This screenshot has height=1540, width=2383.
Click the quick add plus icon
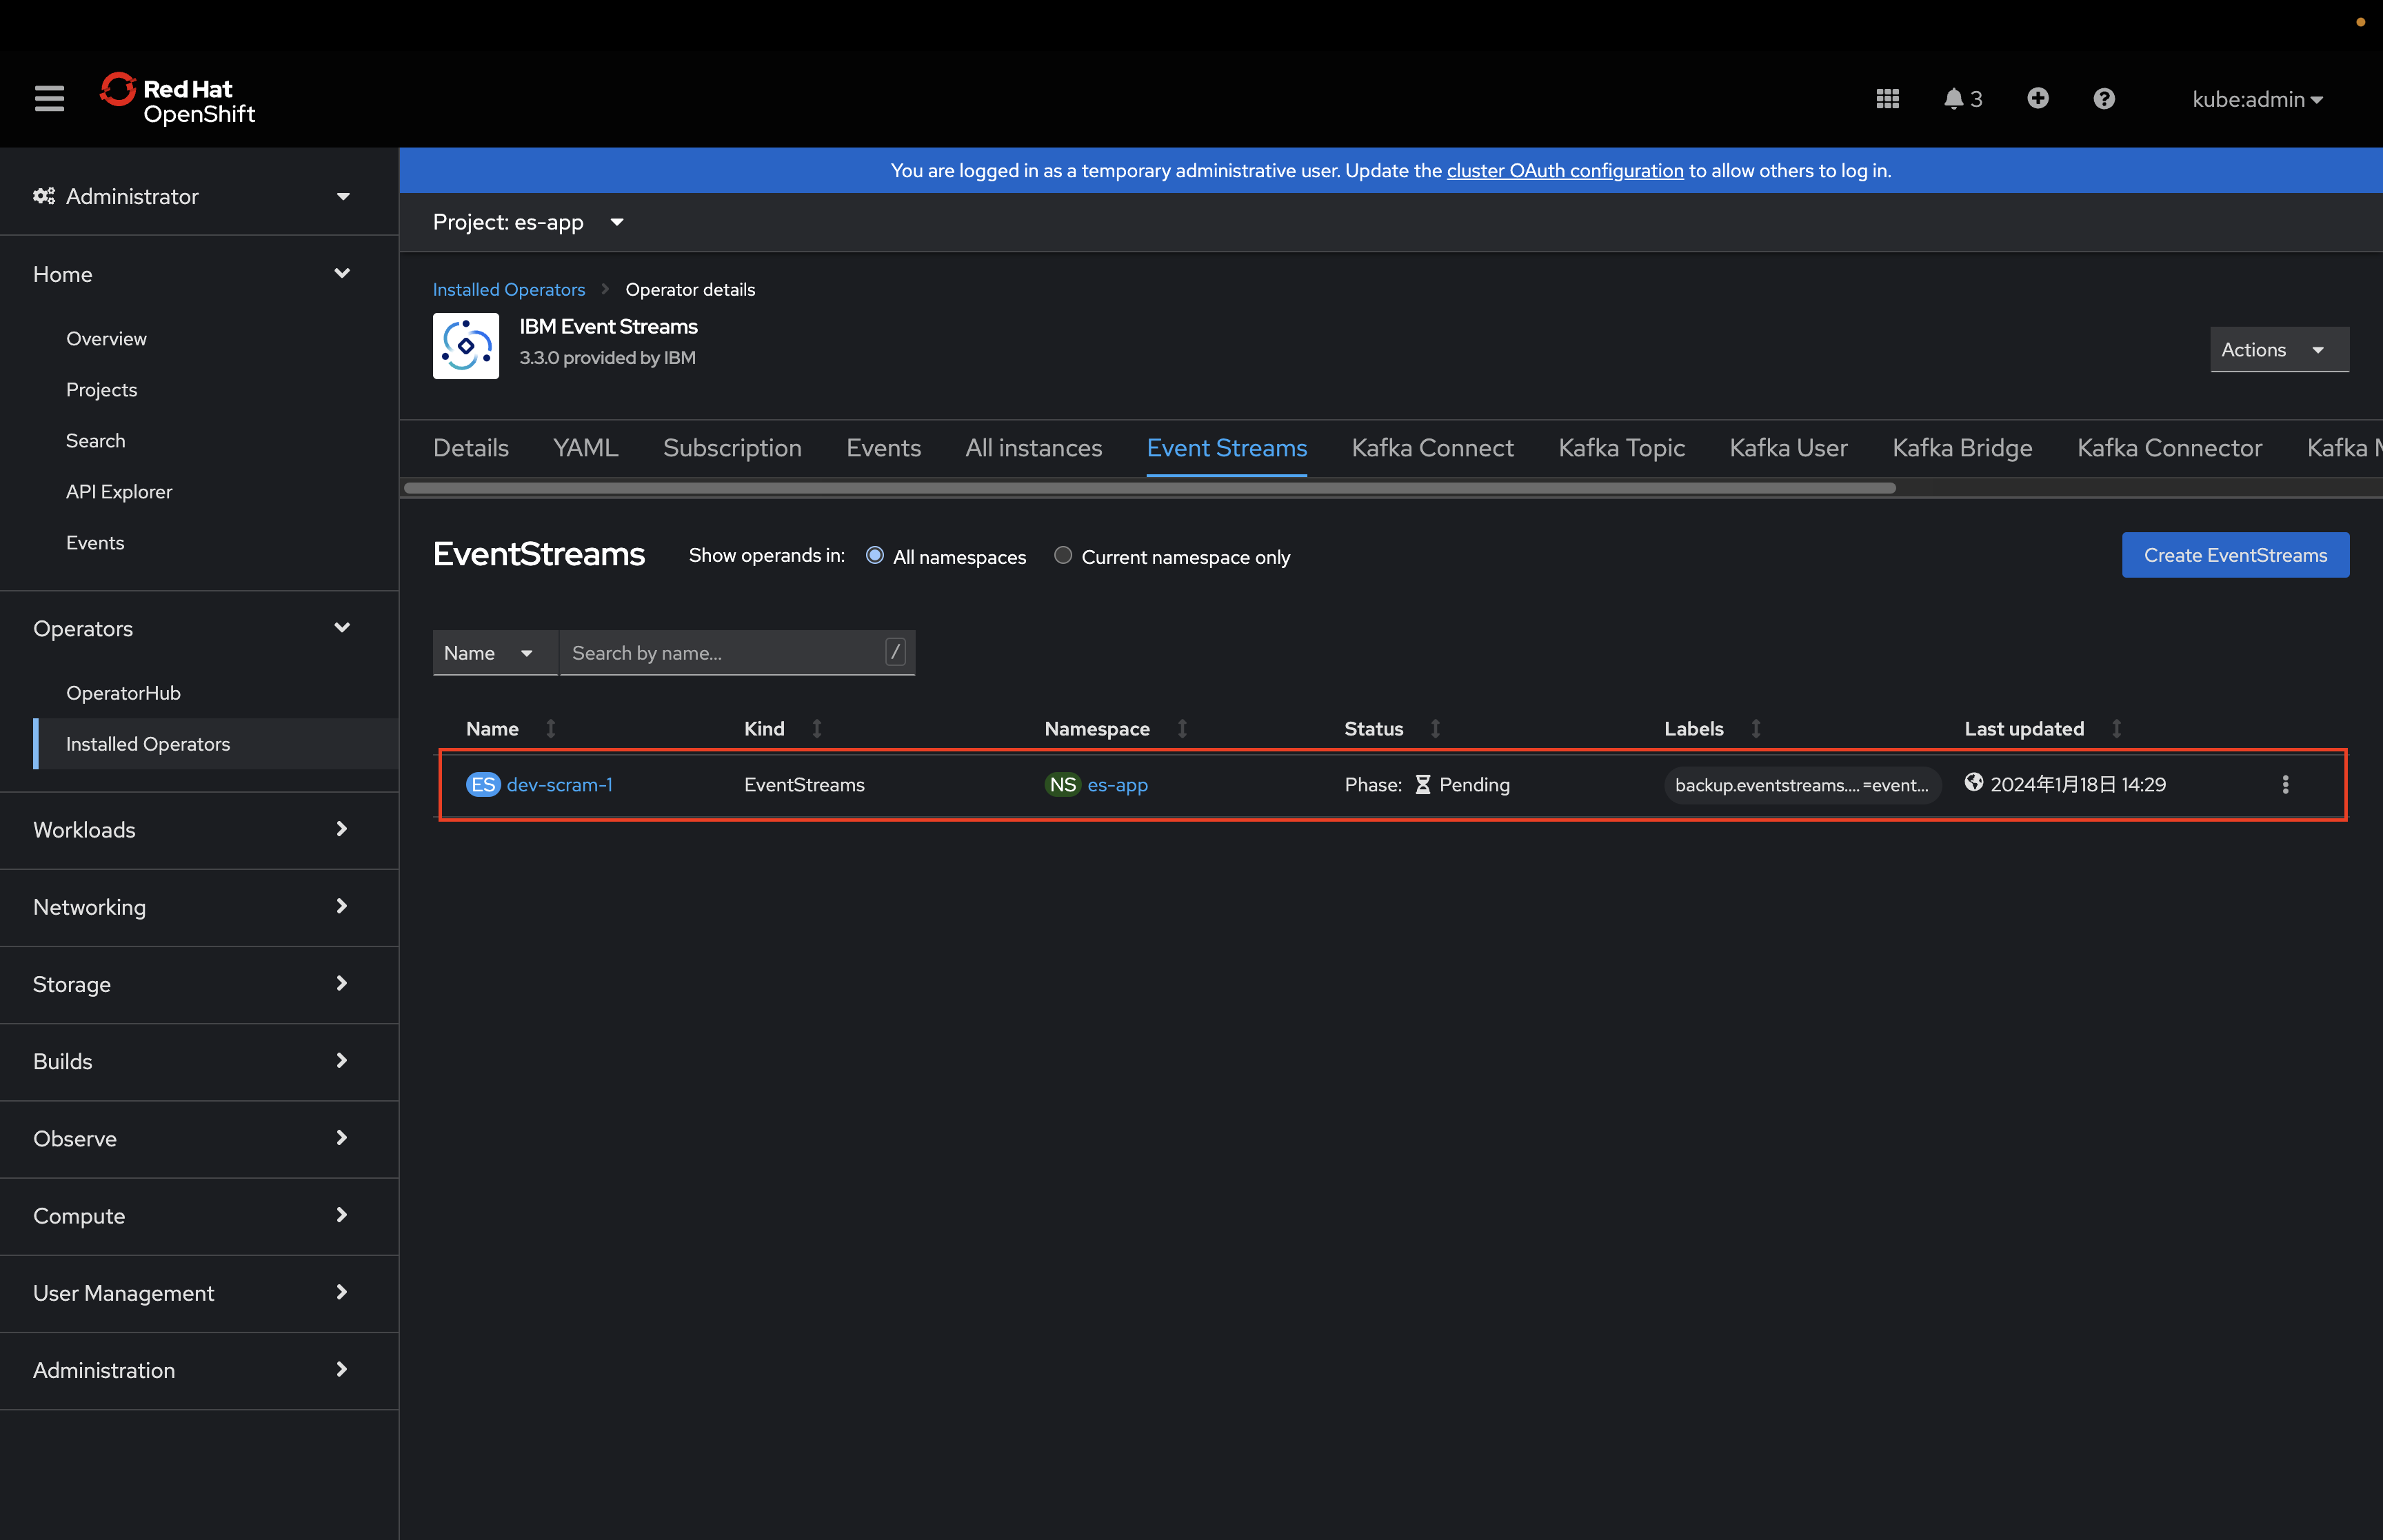click(2037, 98)
